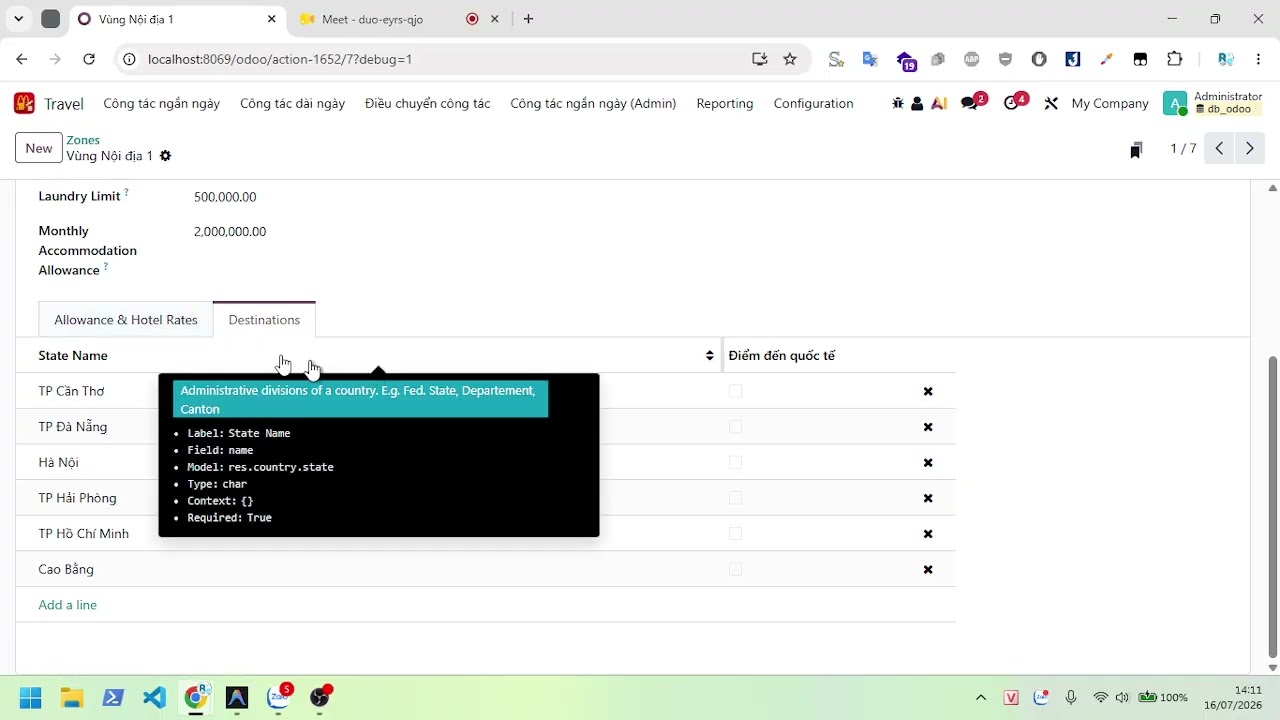Toggle Điểm đến quốc tế for TP Hải Phòng
The width and height of the screenshot is (1280, 720).
click(x=736, y=498)
